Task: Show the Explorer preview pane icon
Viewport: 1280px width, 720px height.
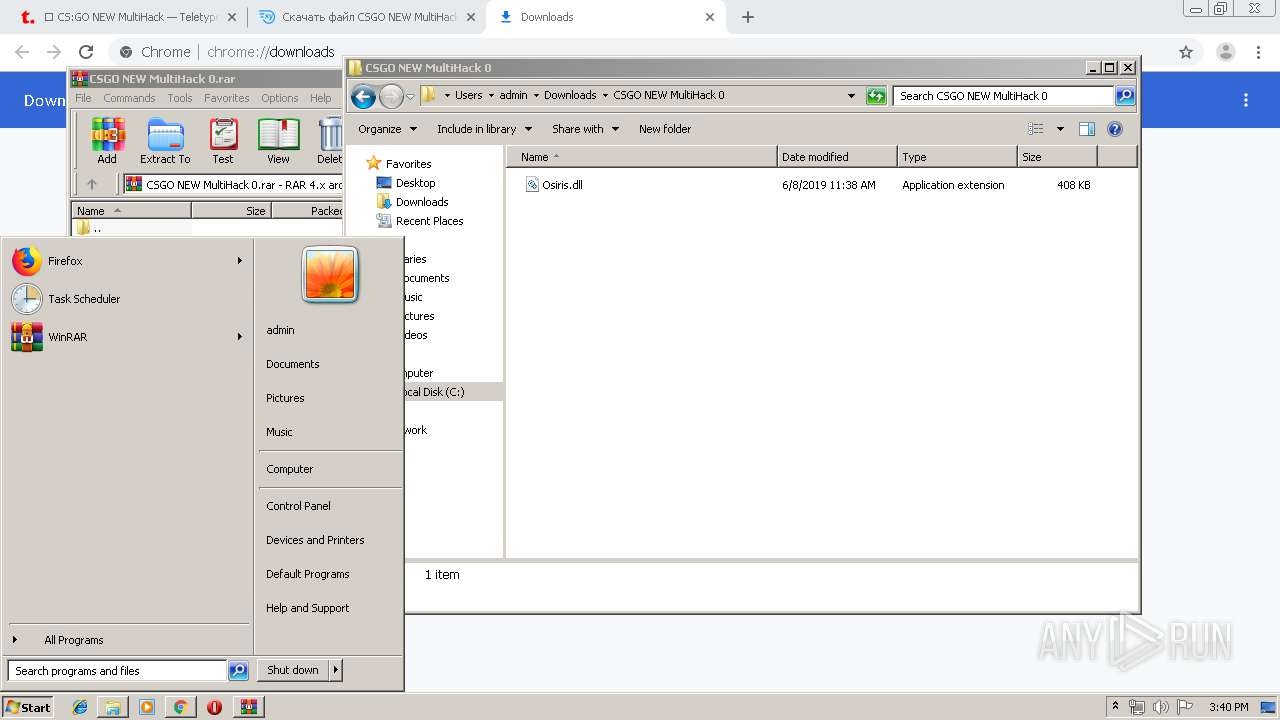Action: coord(1087,129)
